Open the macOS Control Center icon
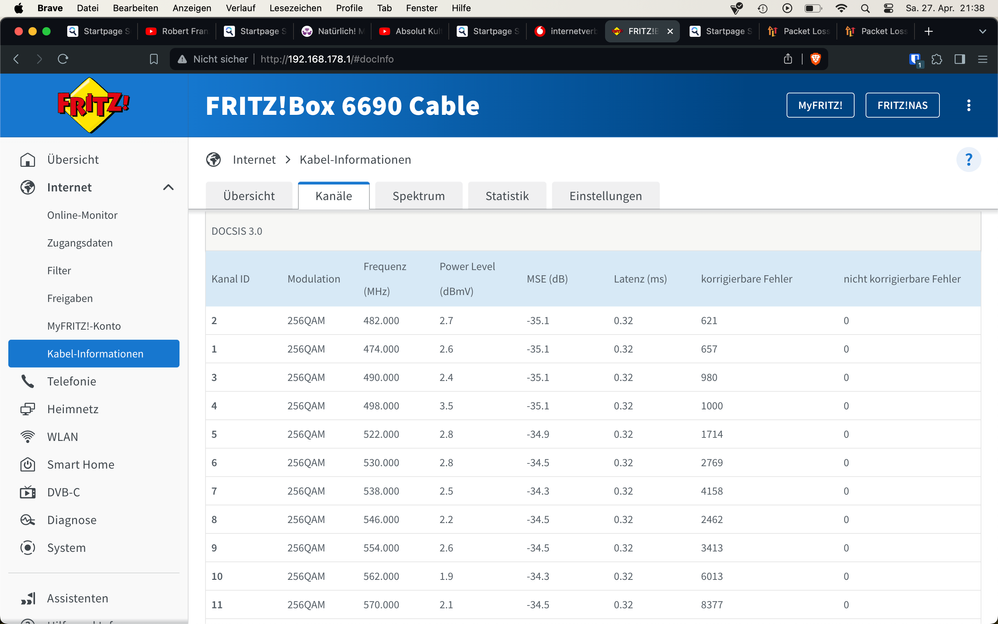This screenshot has height=624, width=998. click(889, 8)
